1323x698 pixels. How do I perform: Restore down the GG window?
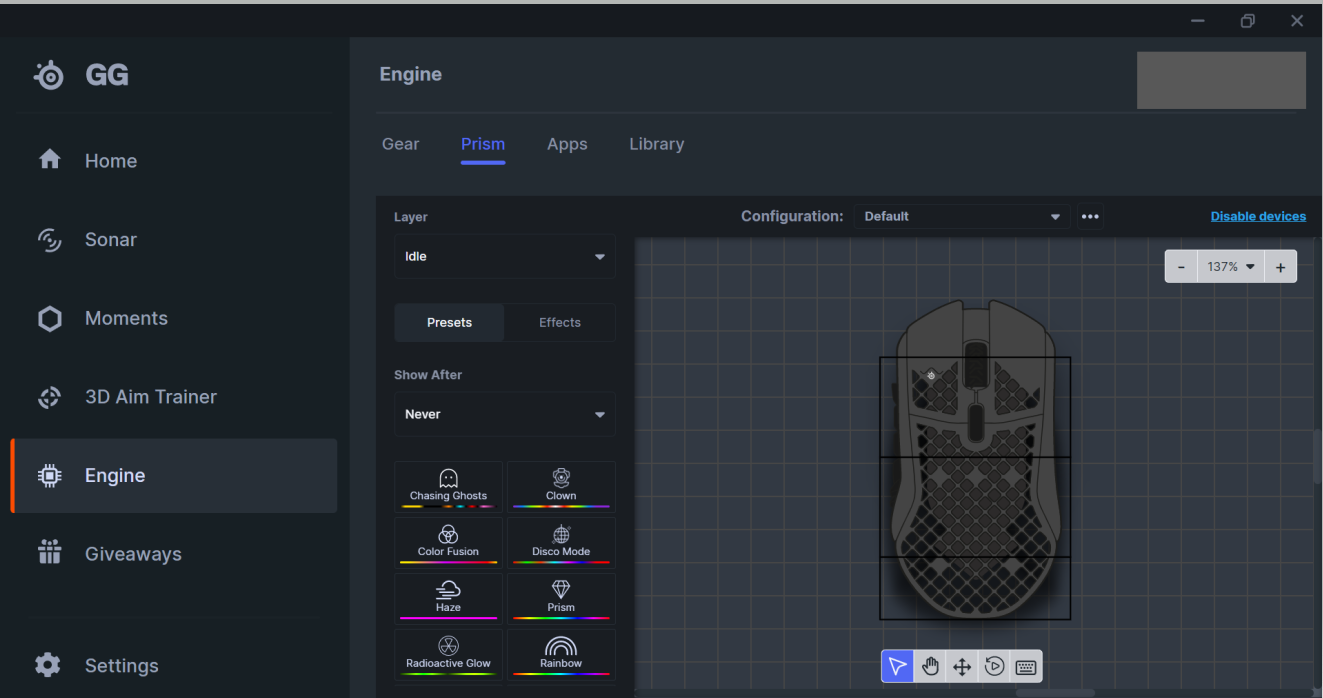(x=1248, y=21)
